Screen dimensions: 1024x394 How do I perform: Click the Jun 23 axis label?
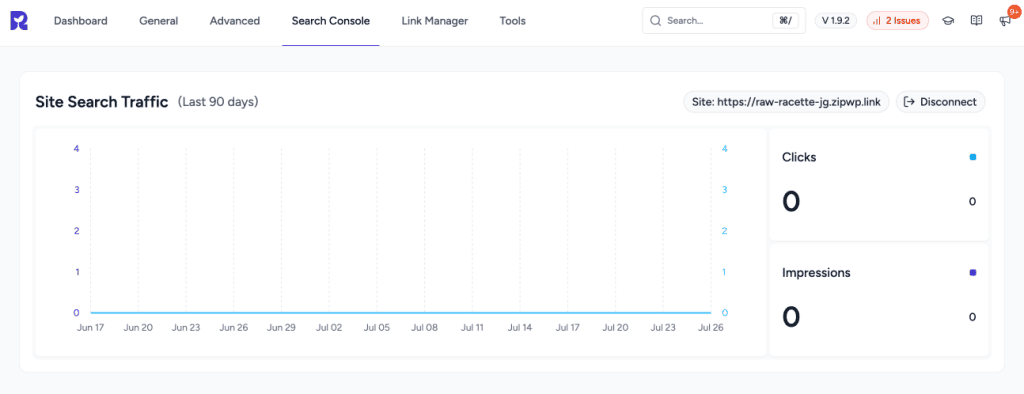(x=185, y=327)
